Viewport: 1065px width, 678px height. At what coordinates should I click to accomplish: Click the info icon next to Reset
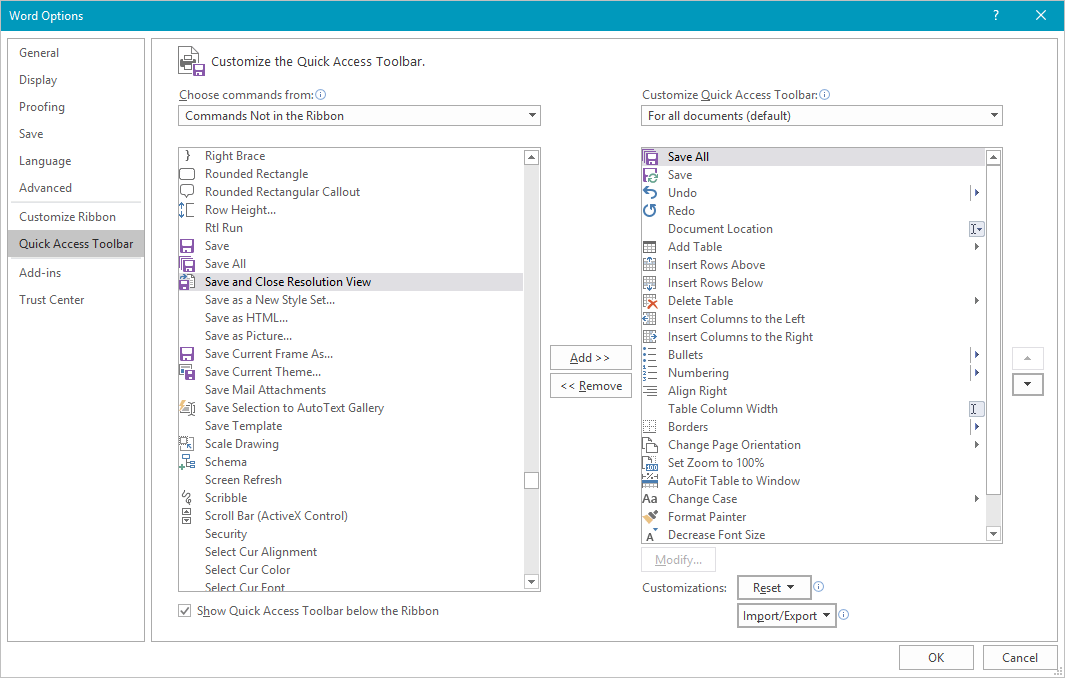(x=818, y=586)
